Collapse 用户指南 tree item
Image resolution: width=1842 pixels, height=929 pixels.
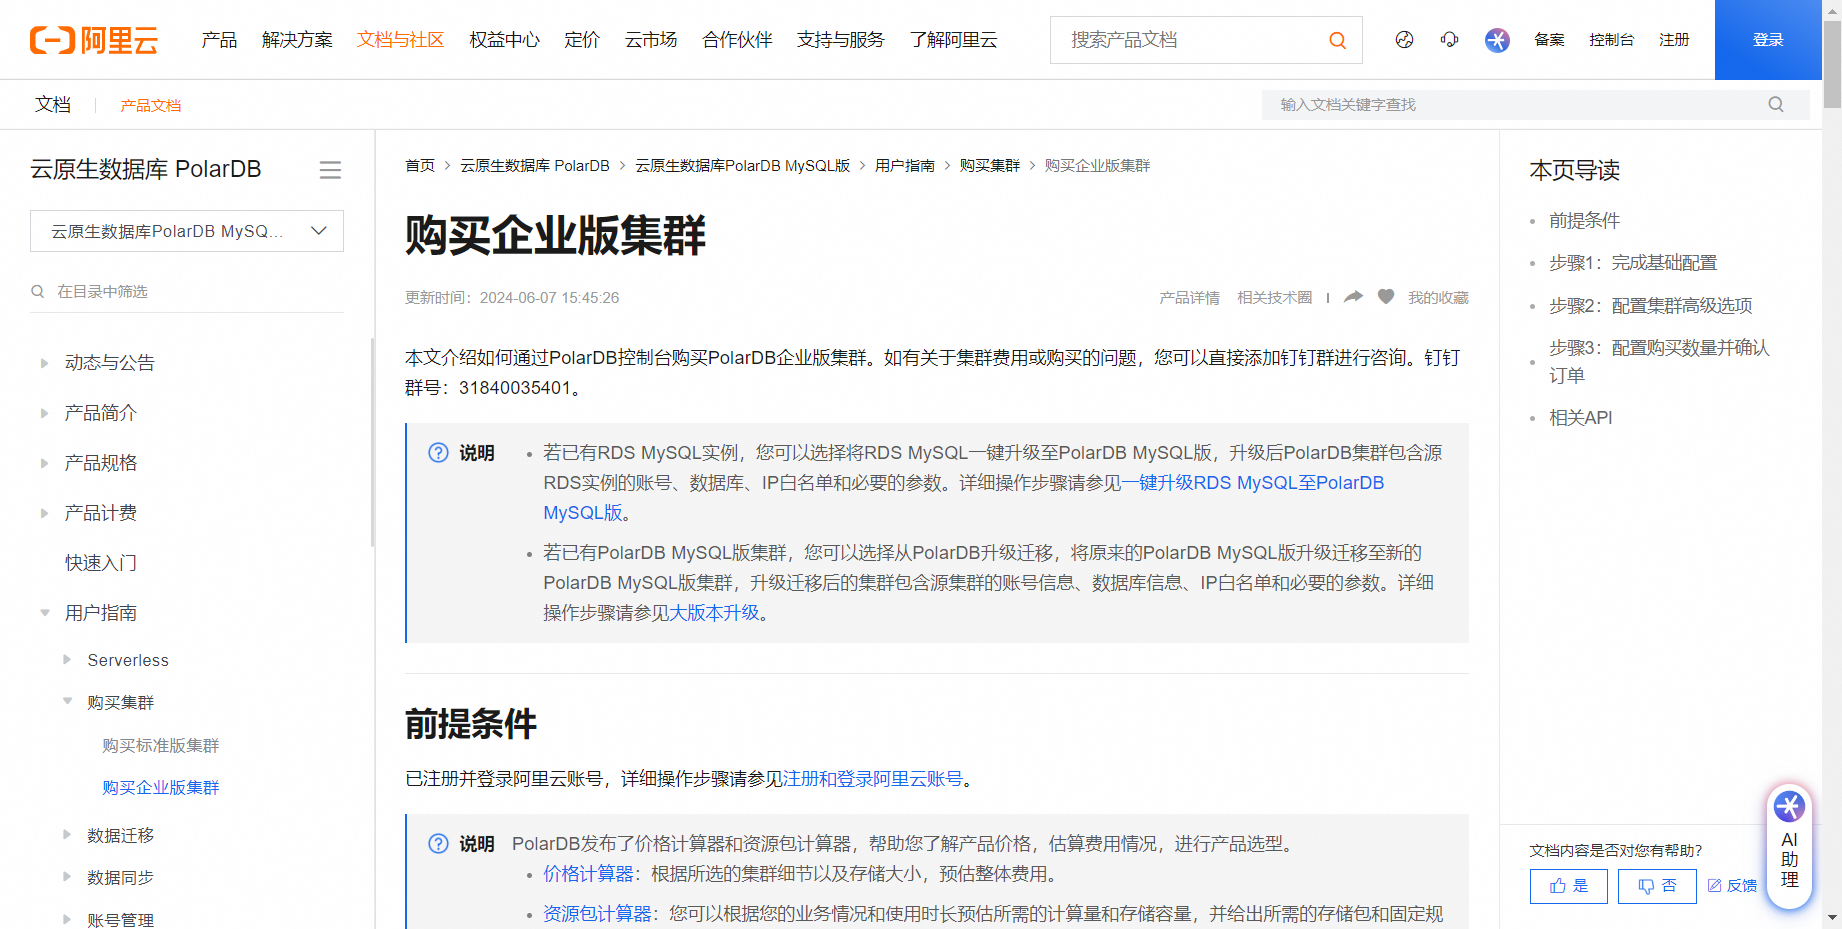coord(44,613)
